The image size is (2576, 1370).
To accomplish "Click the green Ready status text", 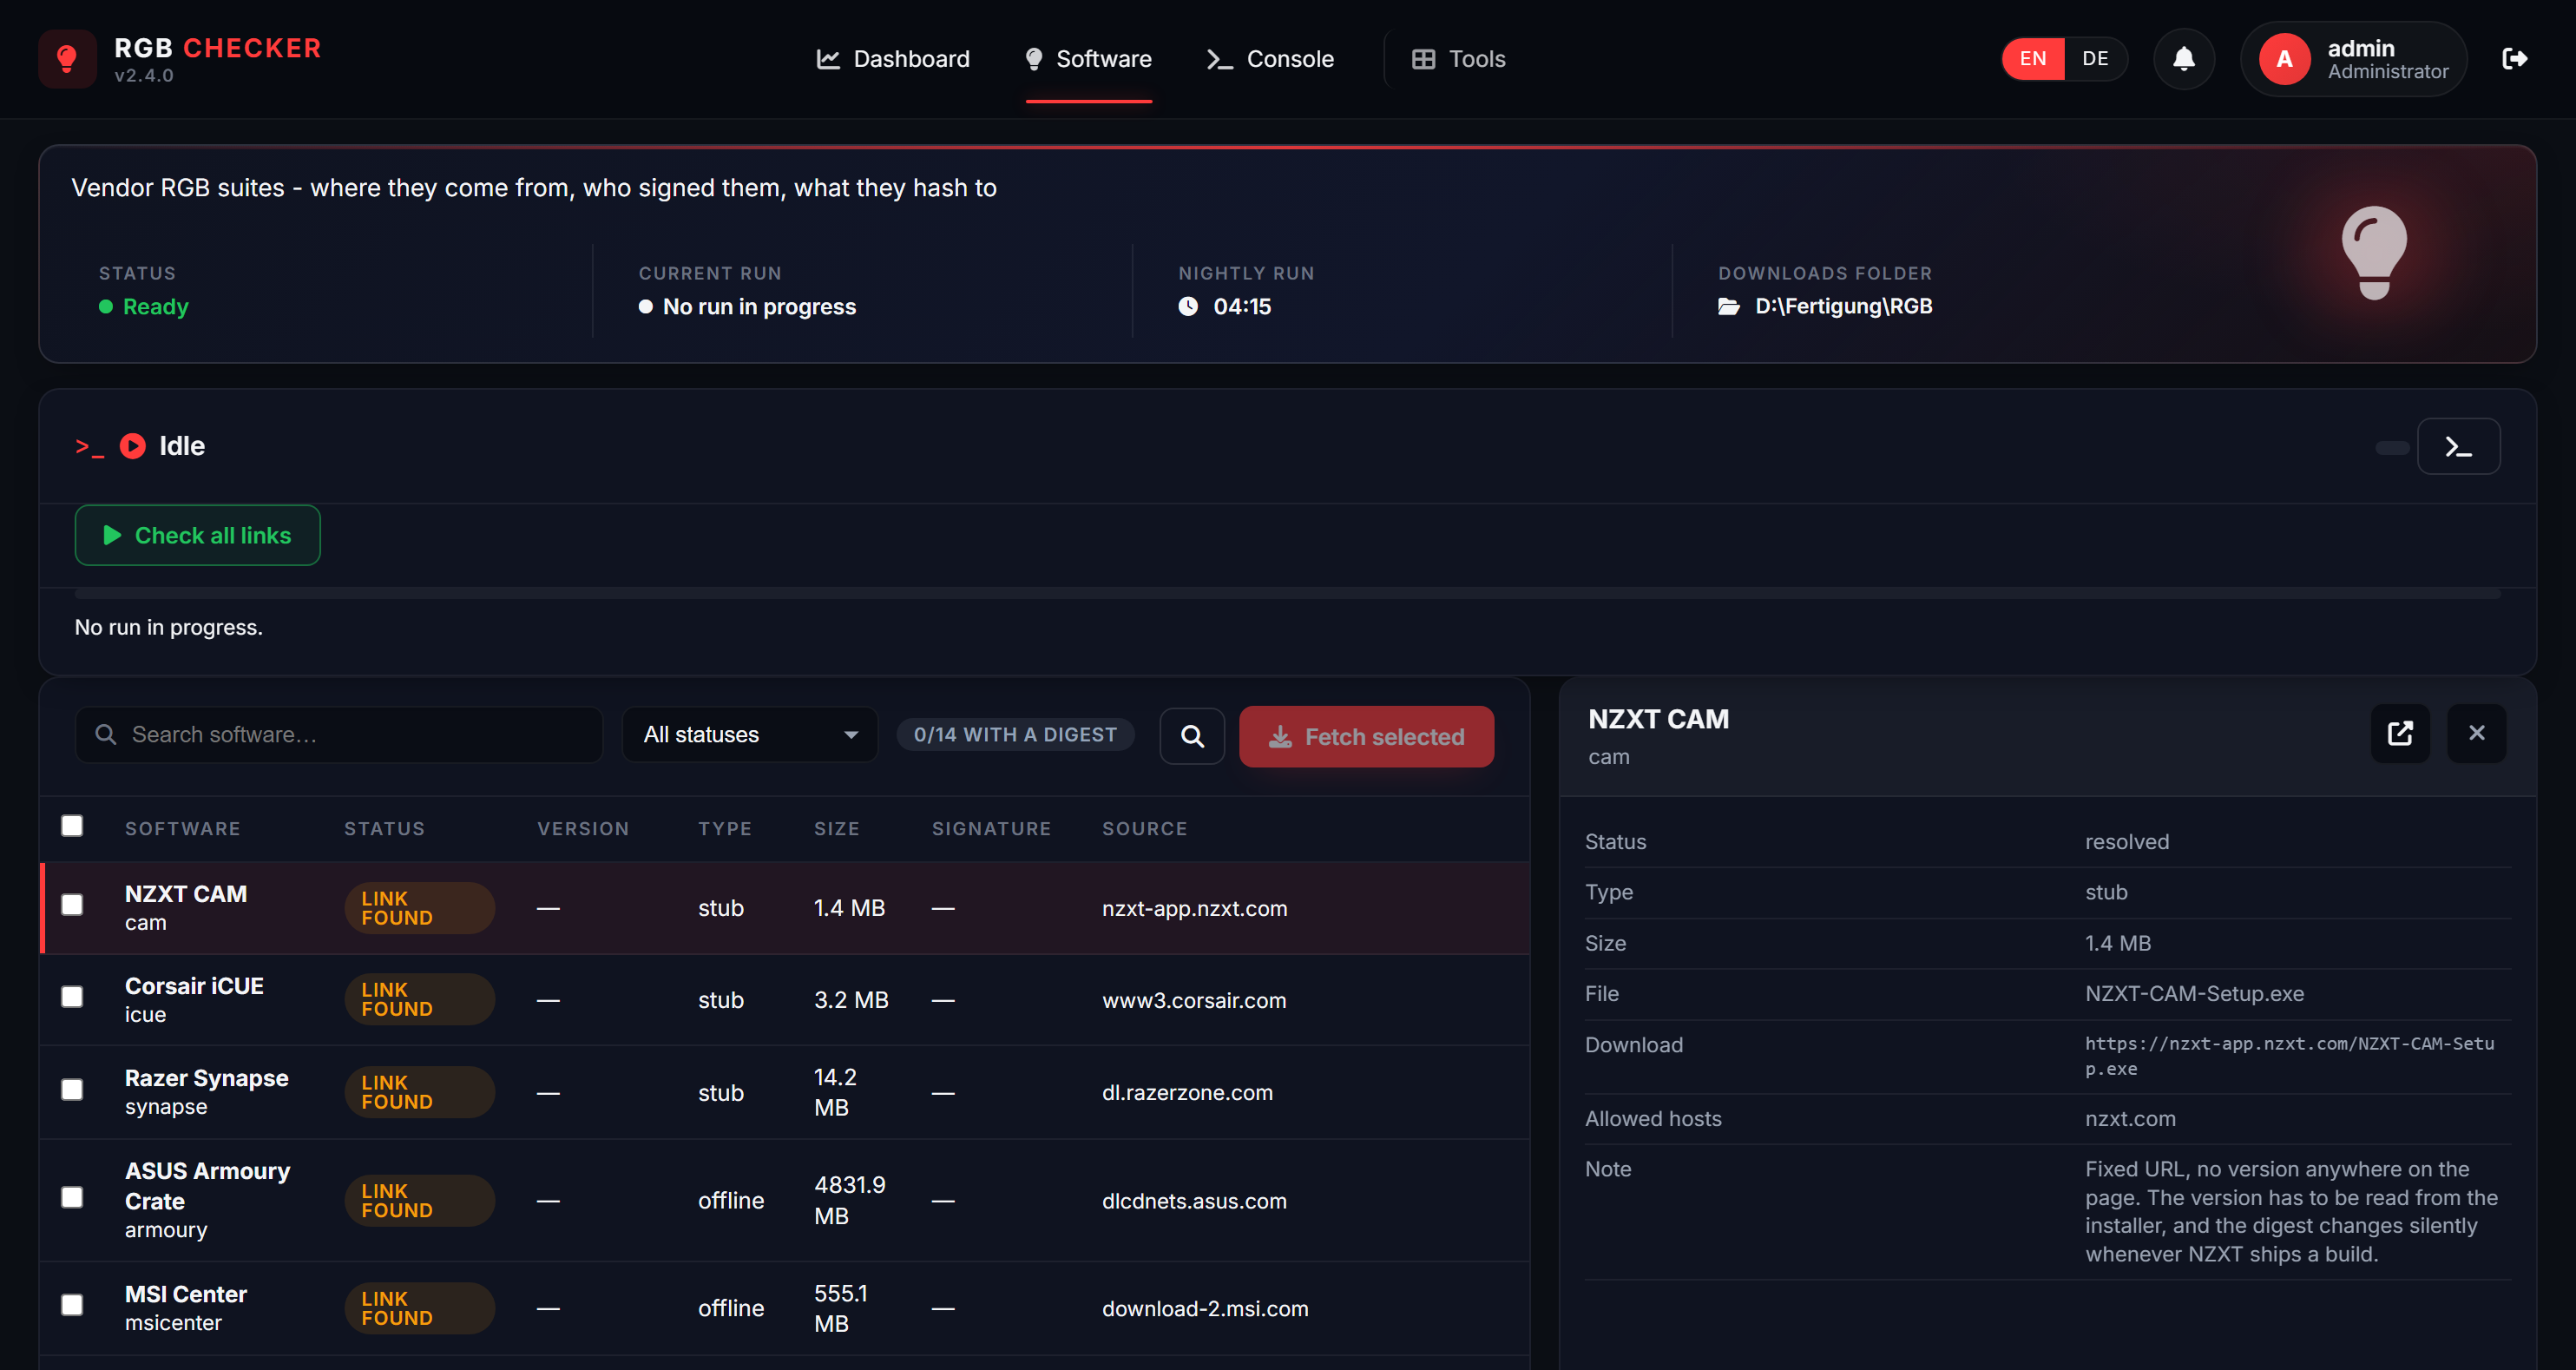I will (x=156, y=307).
